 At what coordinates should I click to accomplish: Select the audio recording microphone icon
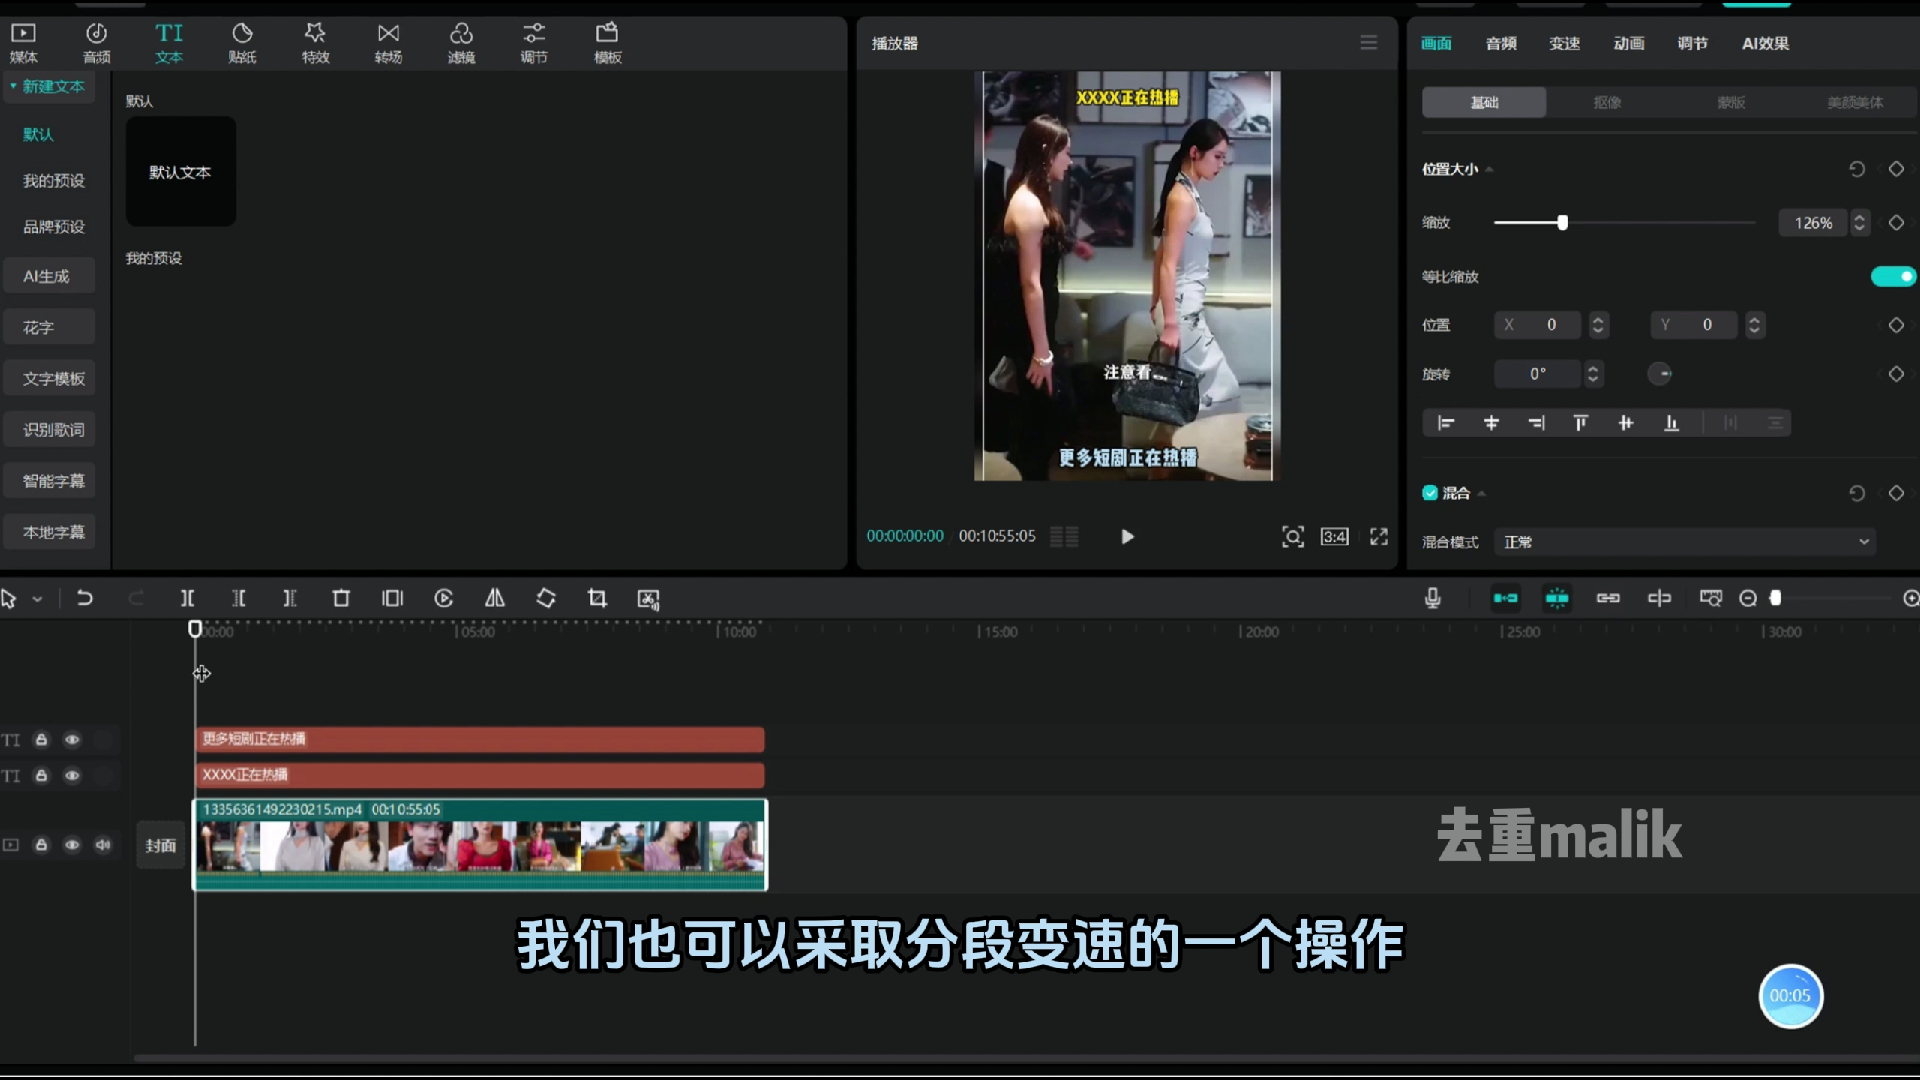click(1432, 599)
